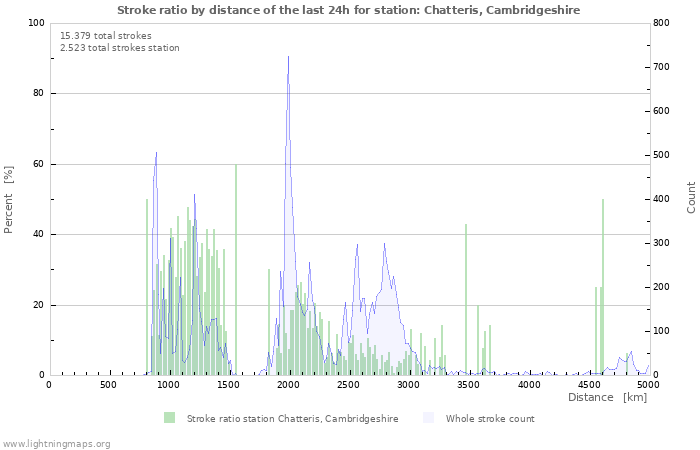
Task: Click the green 60% bar near 1550 km
Action: tap(236, 270)
